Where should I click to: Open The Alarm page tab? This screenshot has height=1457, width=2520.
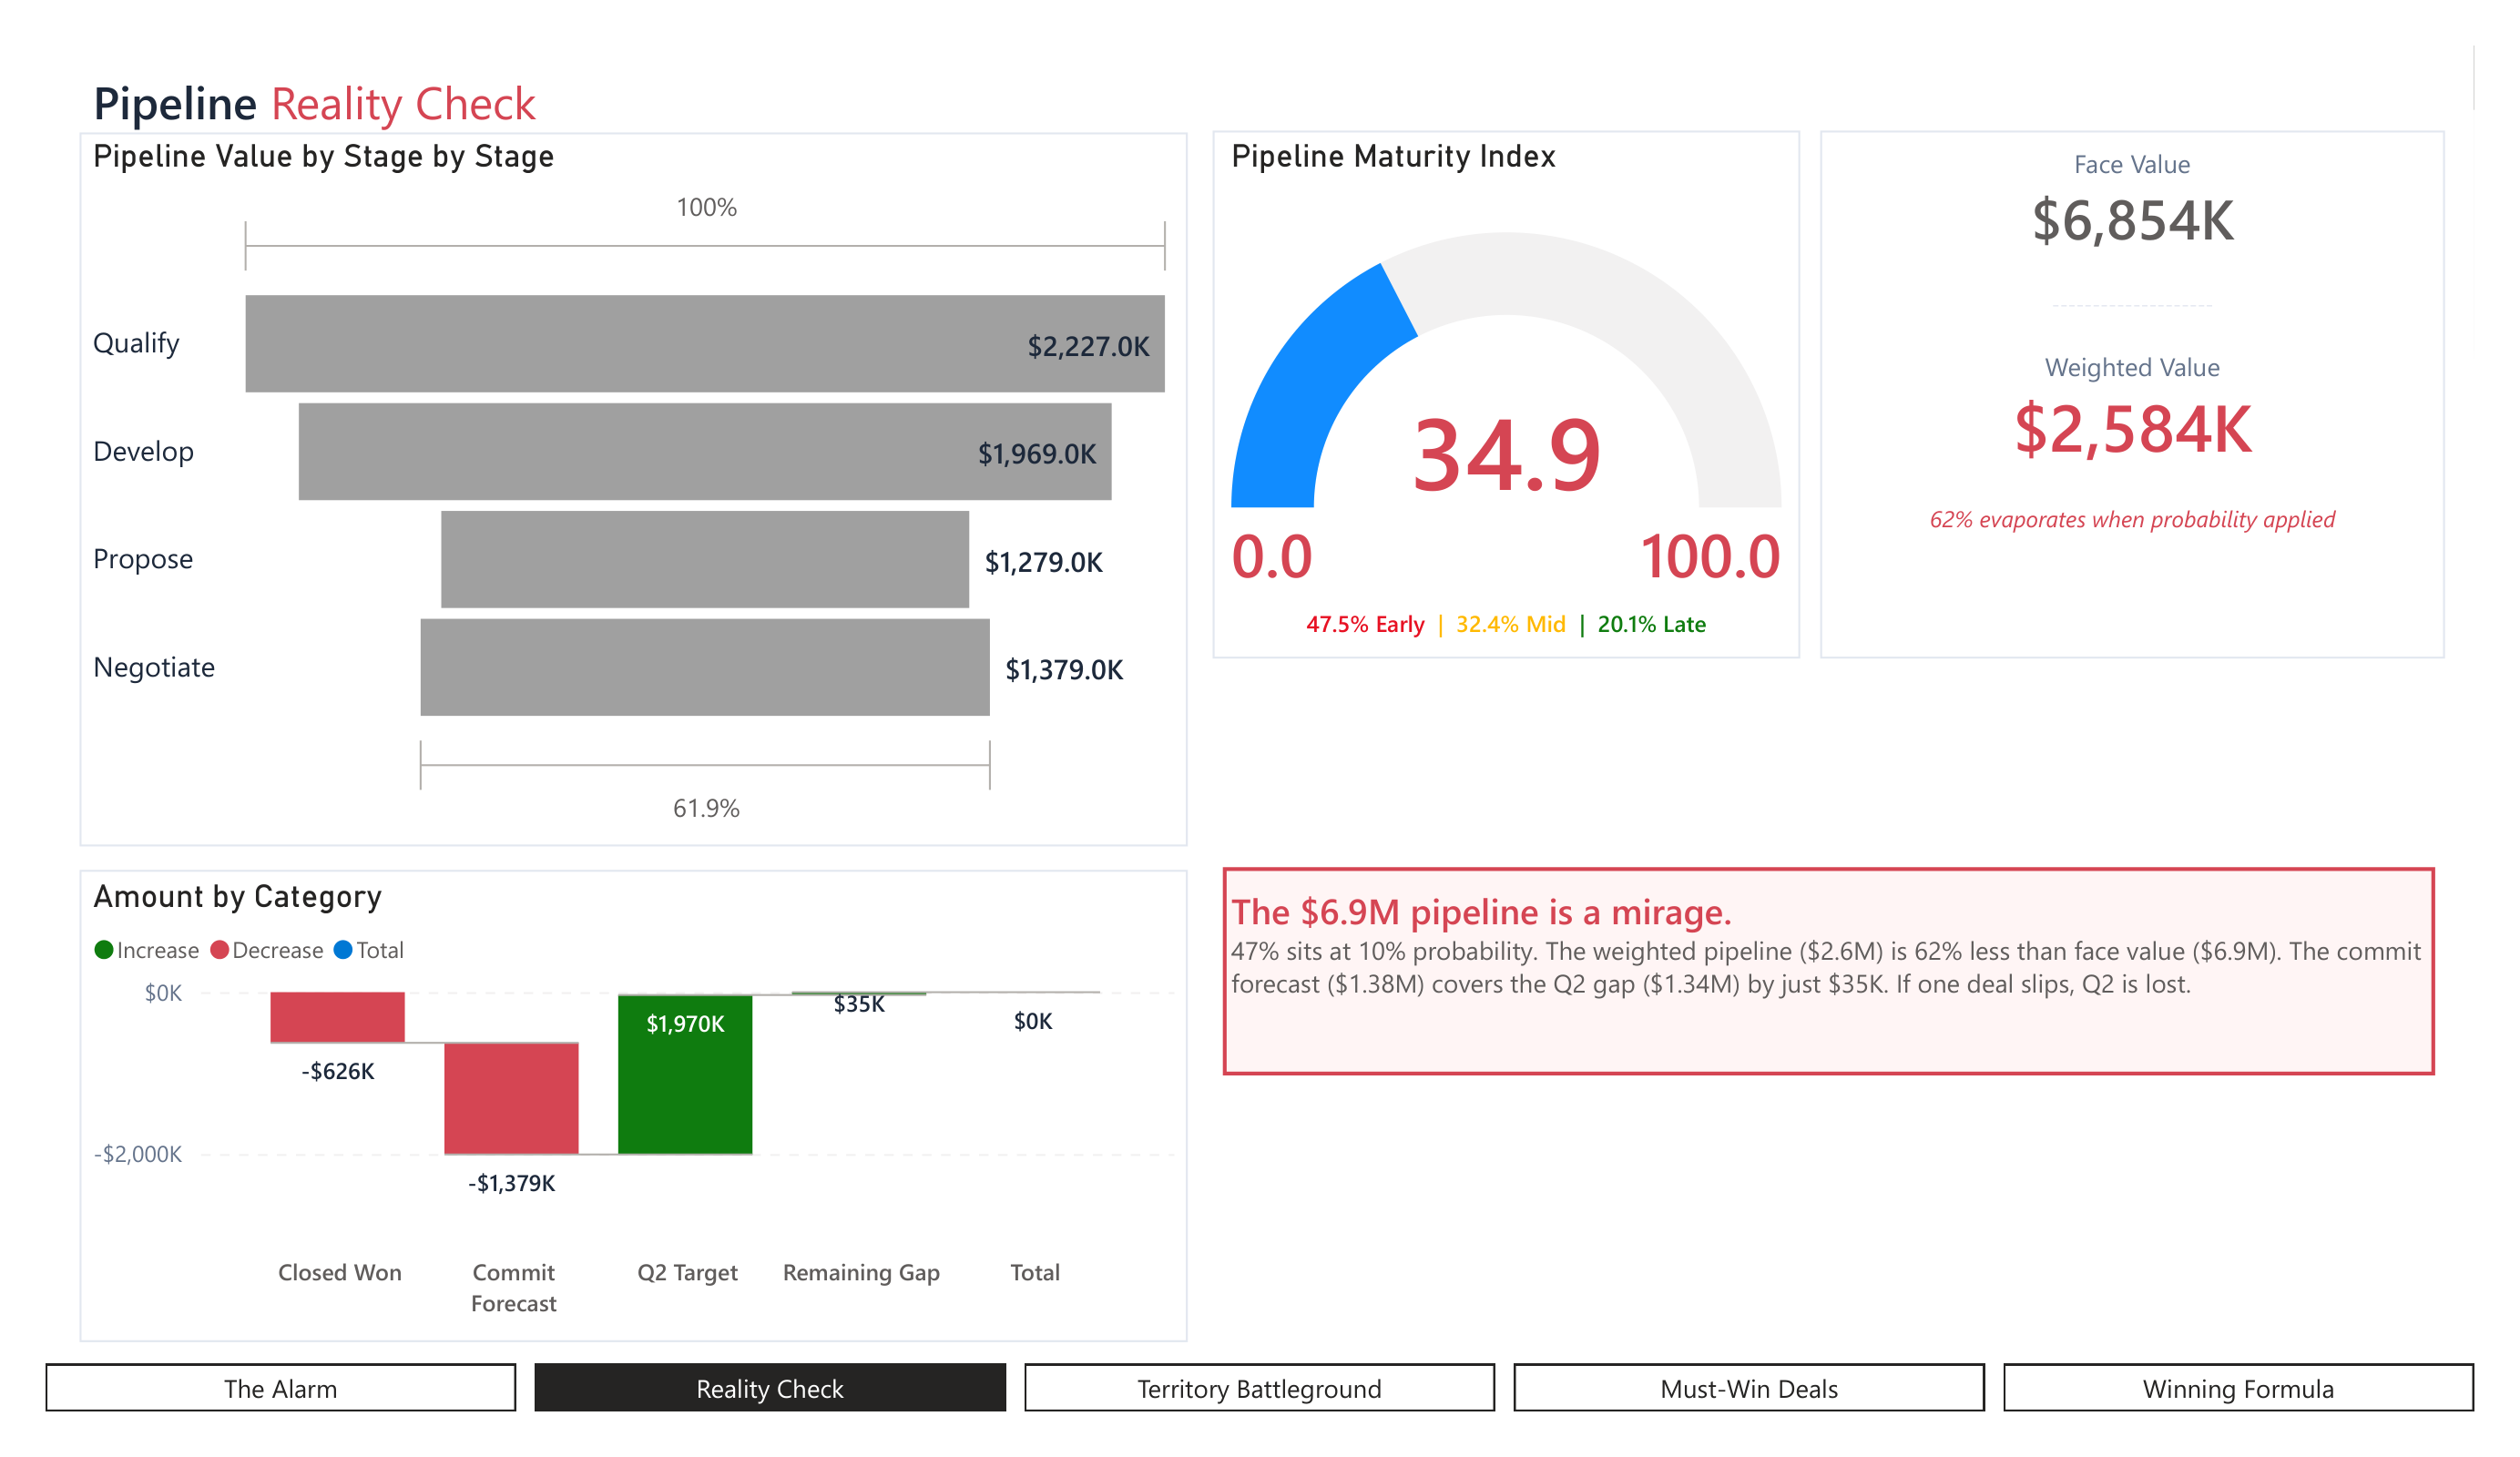point(280,1388)
